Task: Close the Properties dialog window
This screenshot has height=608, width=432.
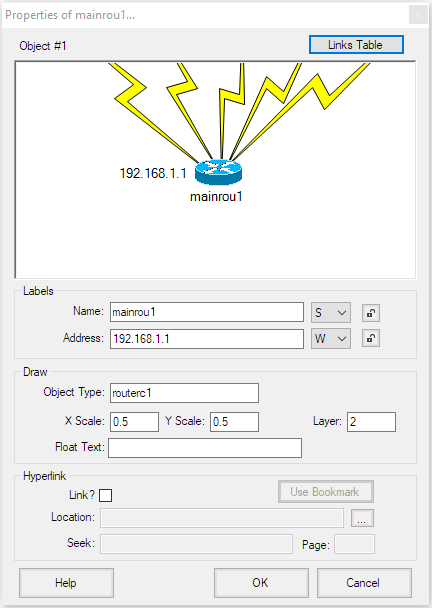Action: click(418, 15)
